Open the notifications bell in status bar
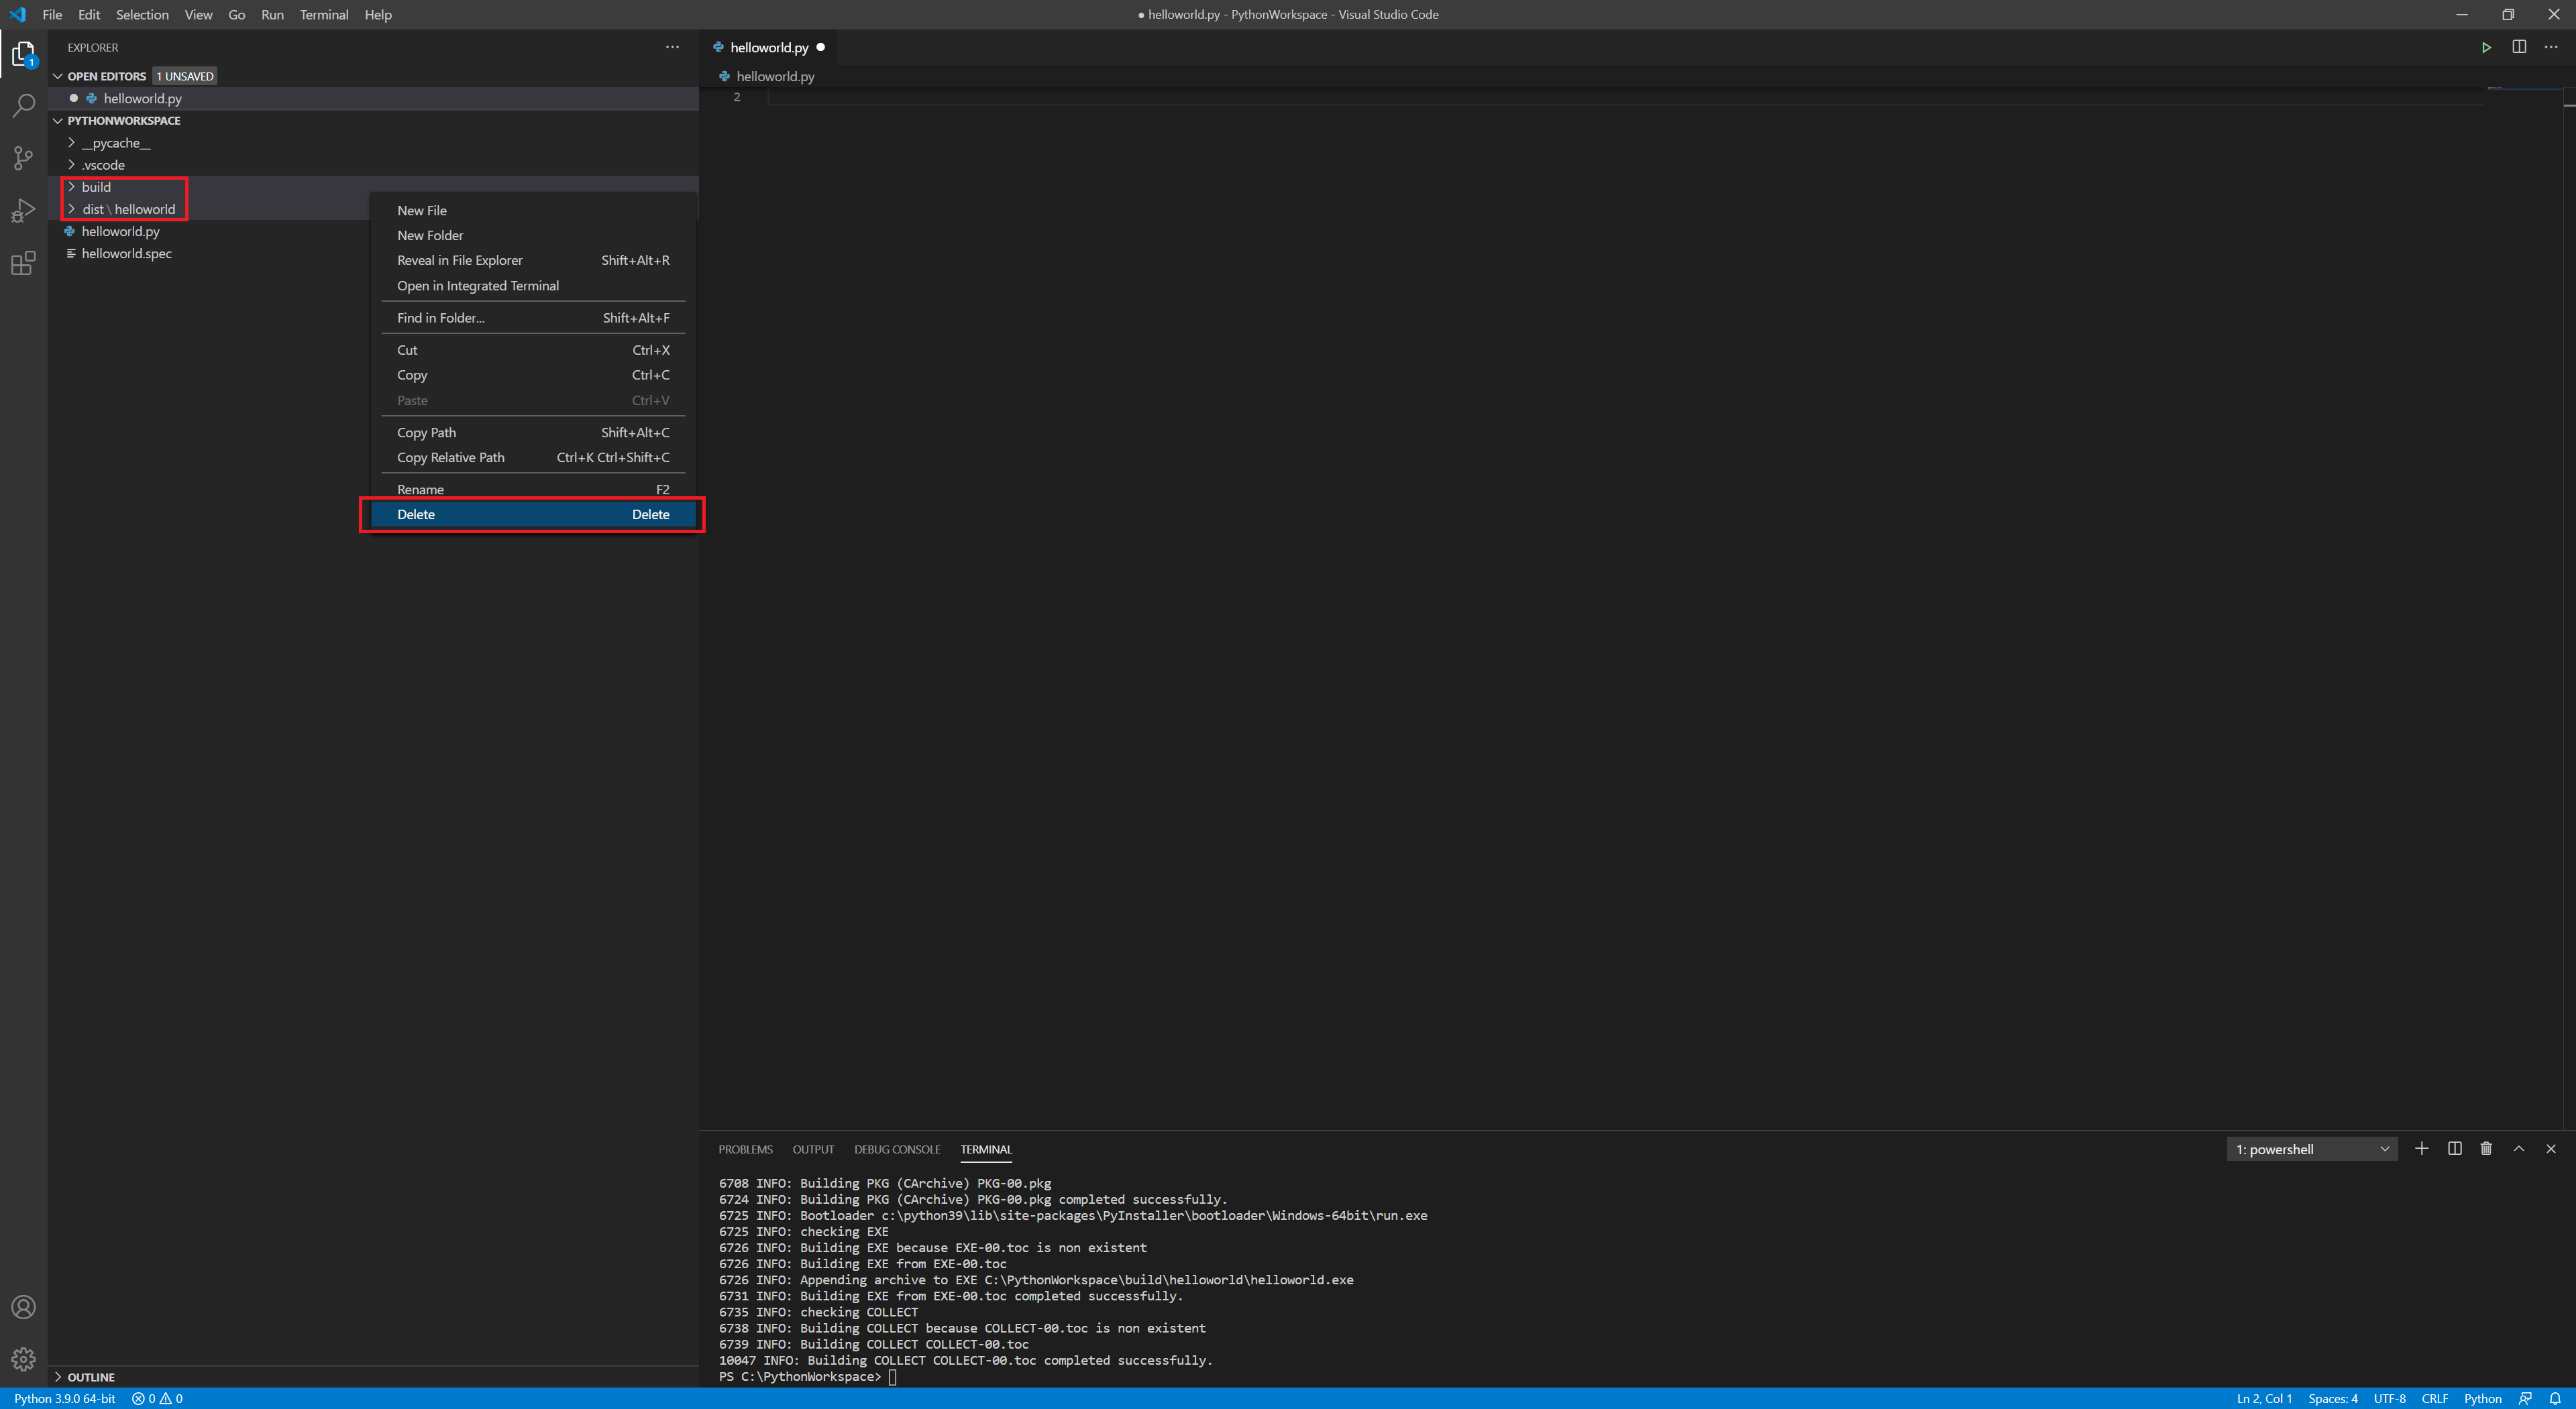 (x=2555, y=1398)
